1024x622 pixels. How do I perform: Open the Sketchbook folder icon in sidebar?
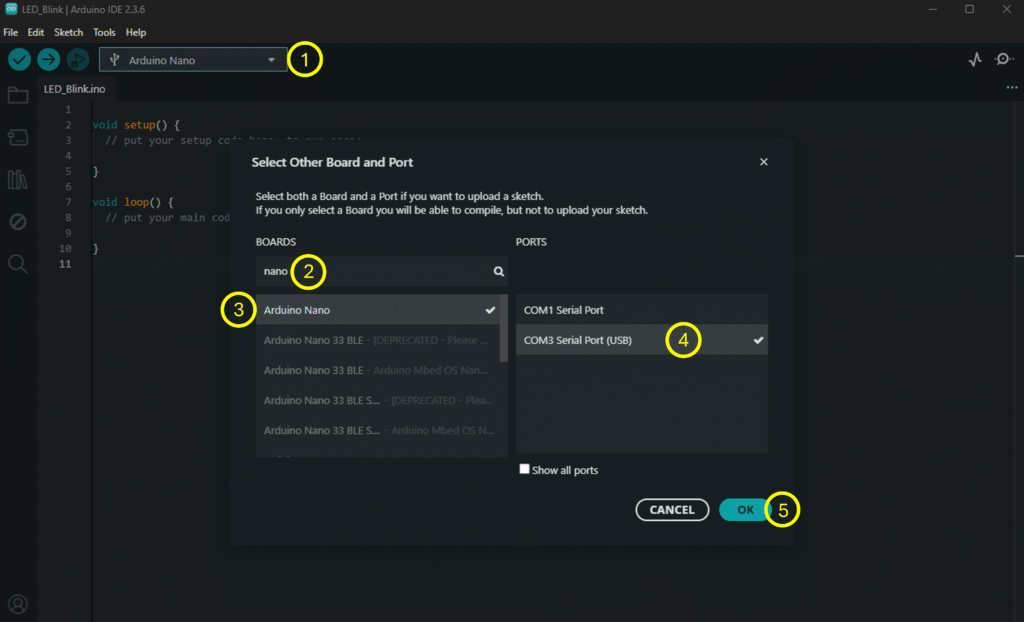pyautogui.click(x=18, y=96)
